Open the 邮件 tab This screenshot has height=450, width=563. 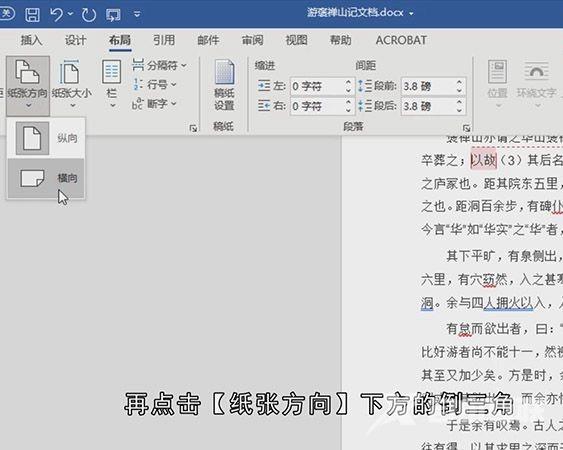[208, 40]
